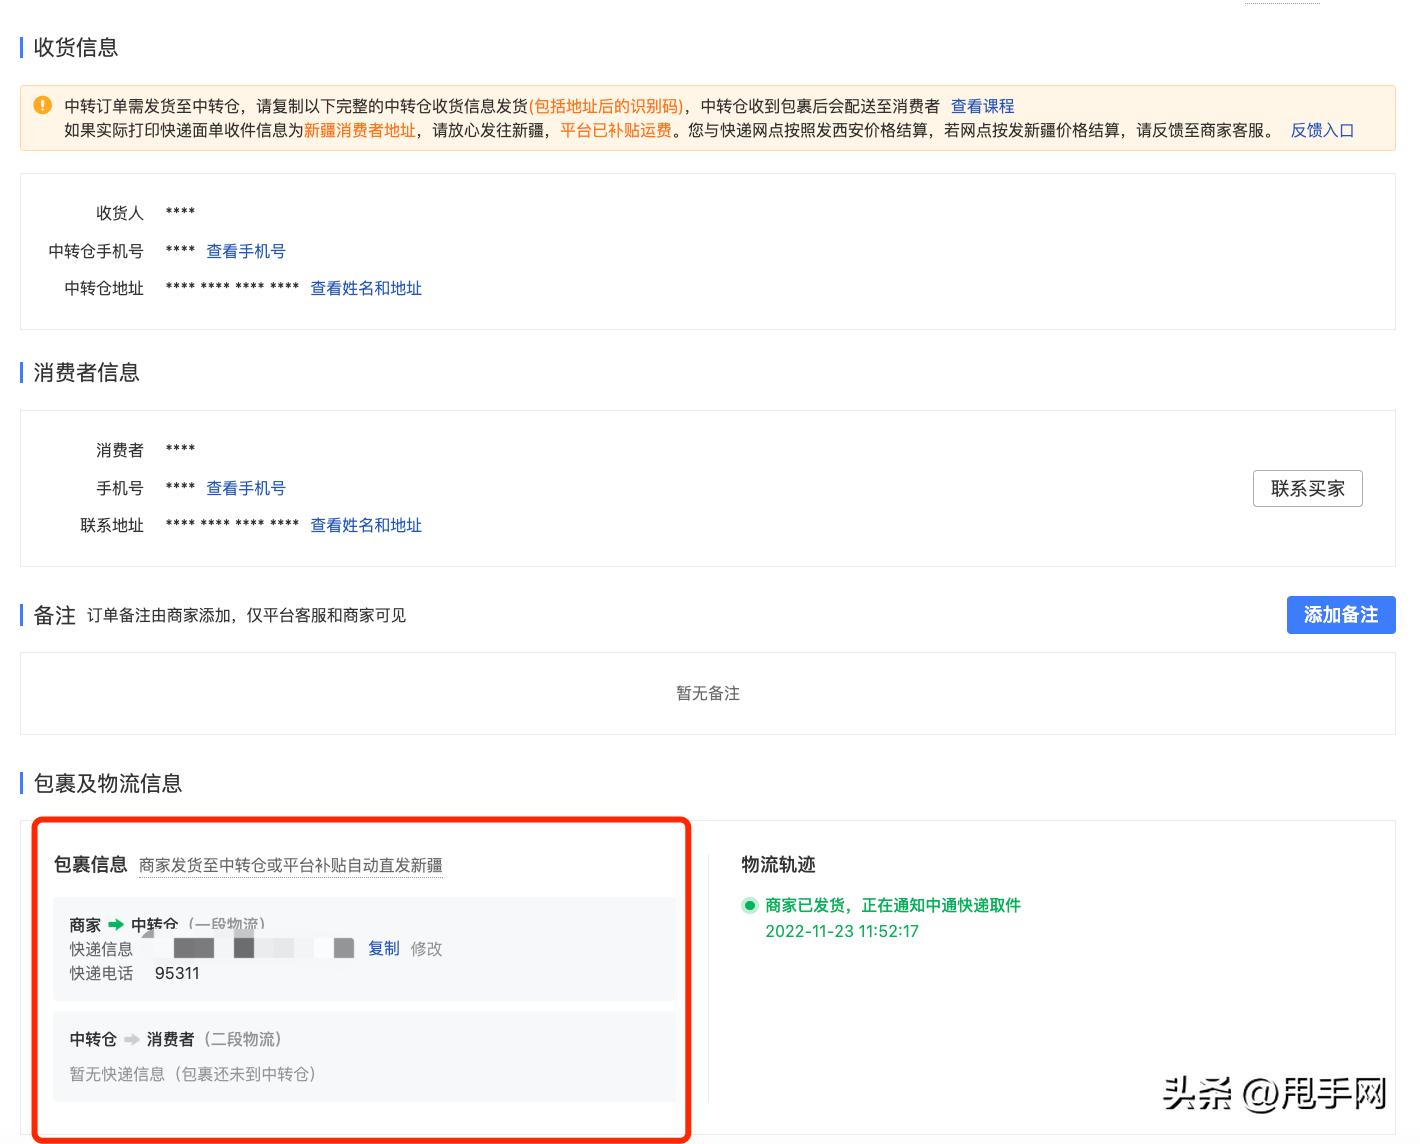Reveal consumer phone number via 查看手机号
The image size is (1420, 1144).
pos(244,488)
